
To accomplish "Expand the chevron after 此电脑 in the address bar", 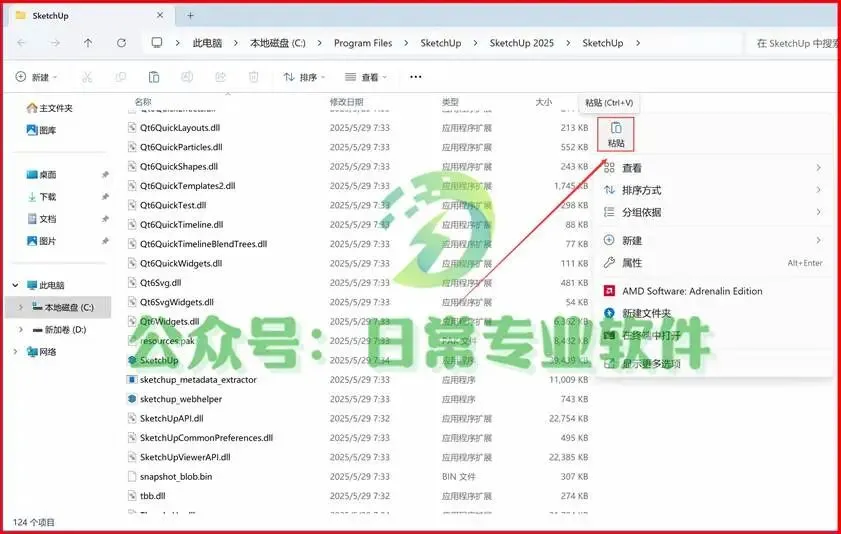I will click(235, 43).
